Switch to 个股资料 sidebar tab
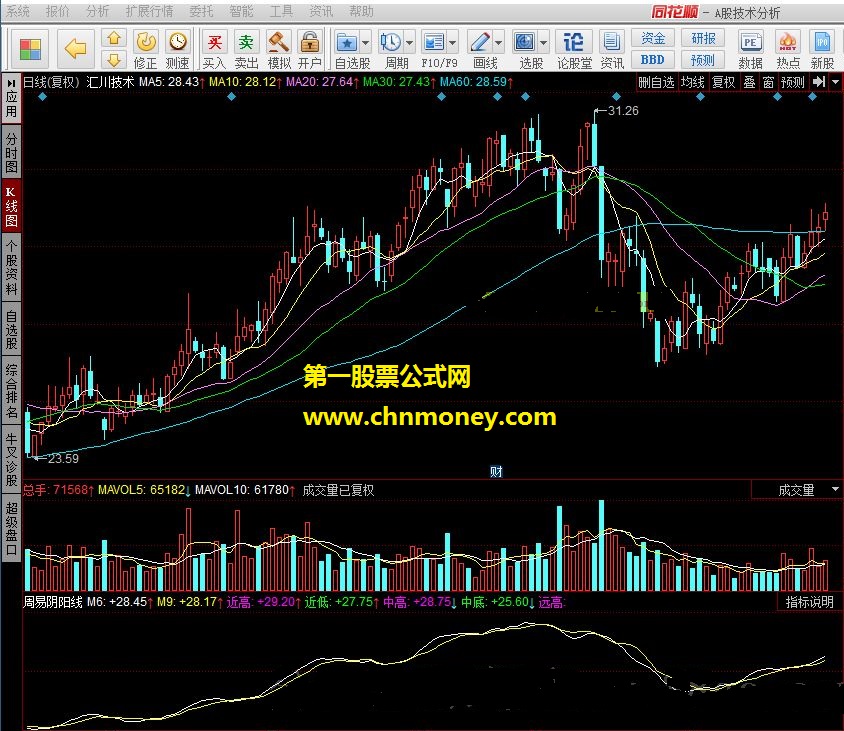The image size is (844, 731). (x=11, y=268)
